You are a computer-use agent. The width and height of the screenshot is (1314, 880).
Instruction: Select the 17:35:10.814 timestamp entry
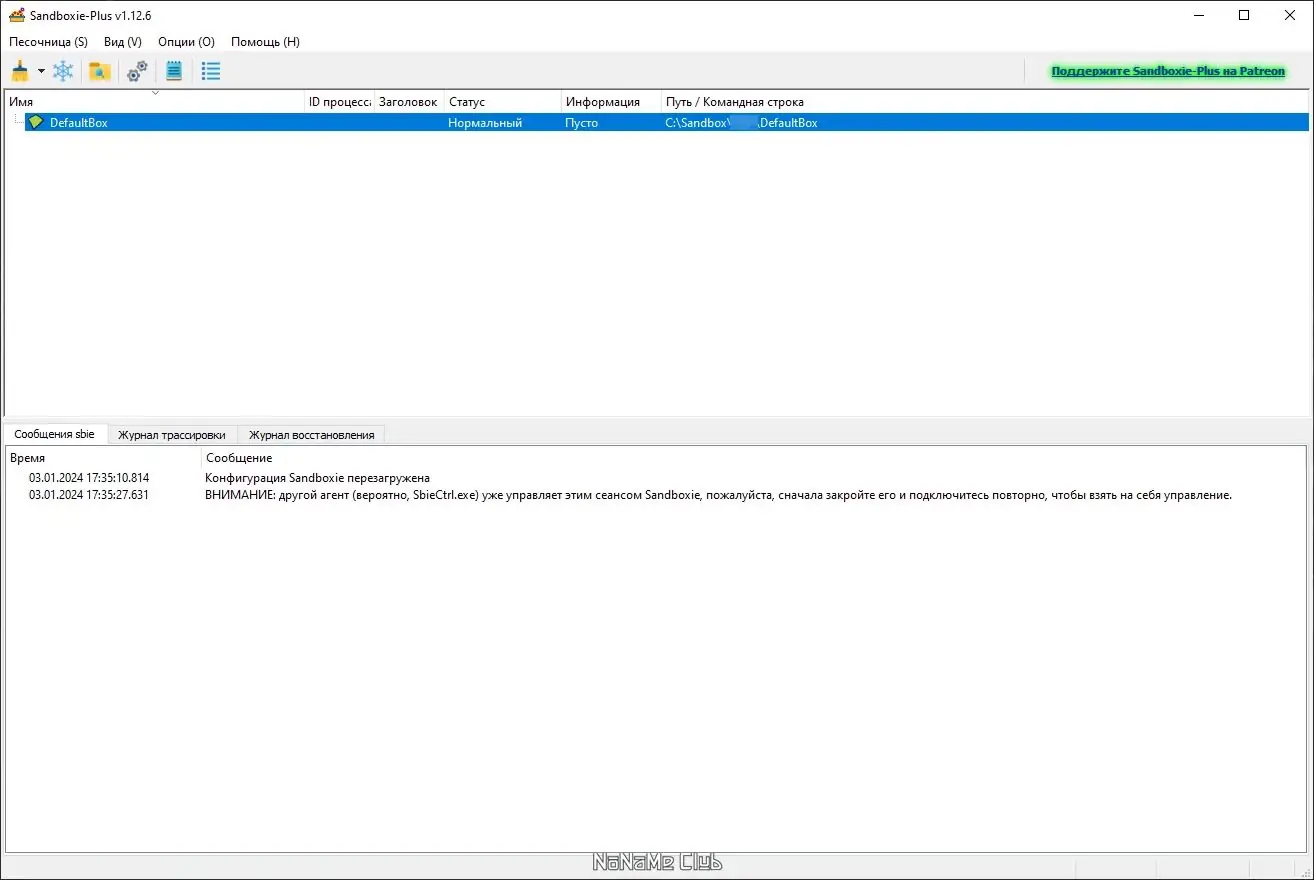click(x=89, y=478)
